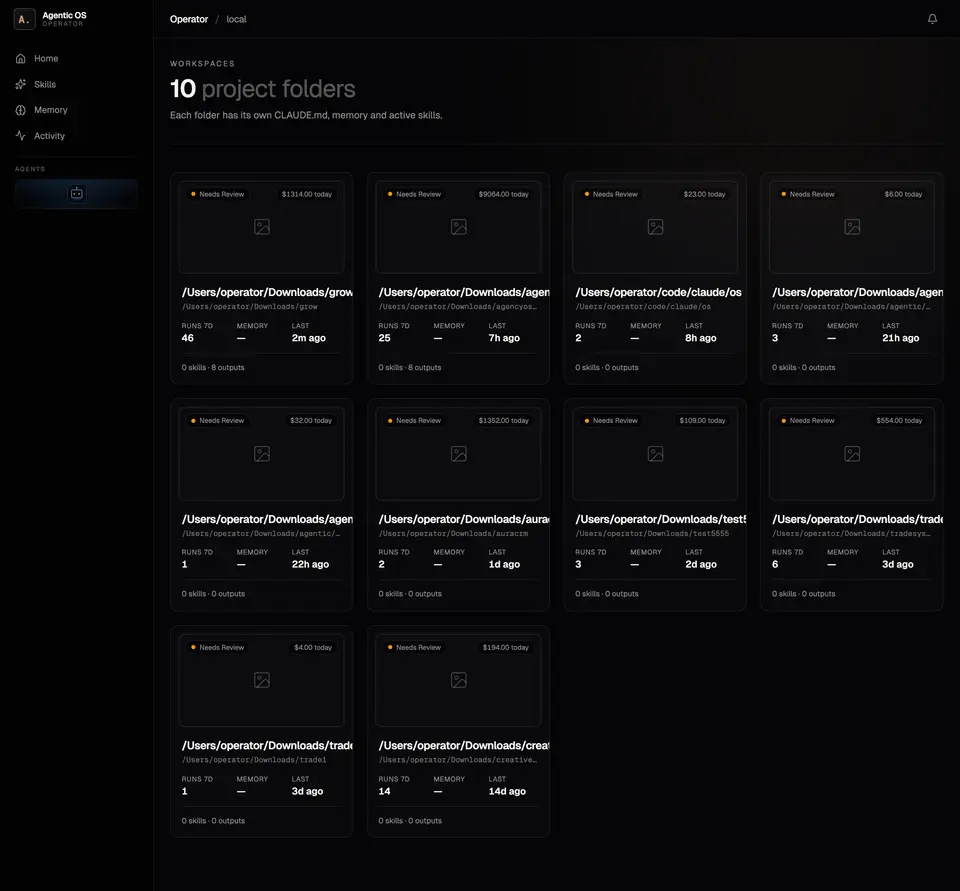The width and height of the screenshot is (960, 891).
Task: Open the Downloads/aura folder title
Action: [x=463, y=519]
